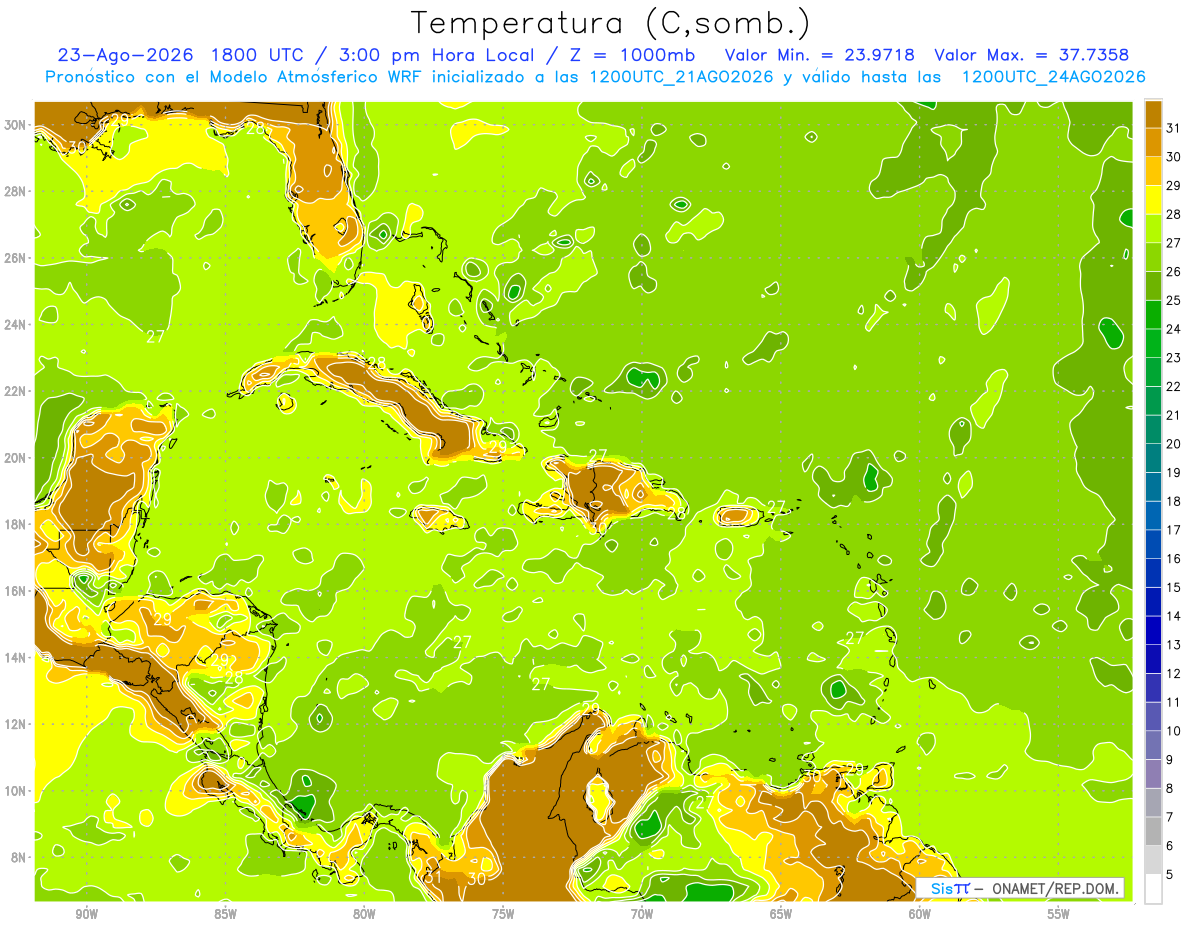
Task: Click the 'Valor Max. = 37.7358' text
Action: tap(1032, 55)
